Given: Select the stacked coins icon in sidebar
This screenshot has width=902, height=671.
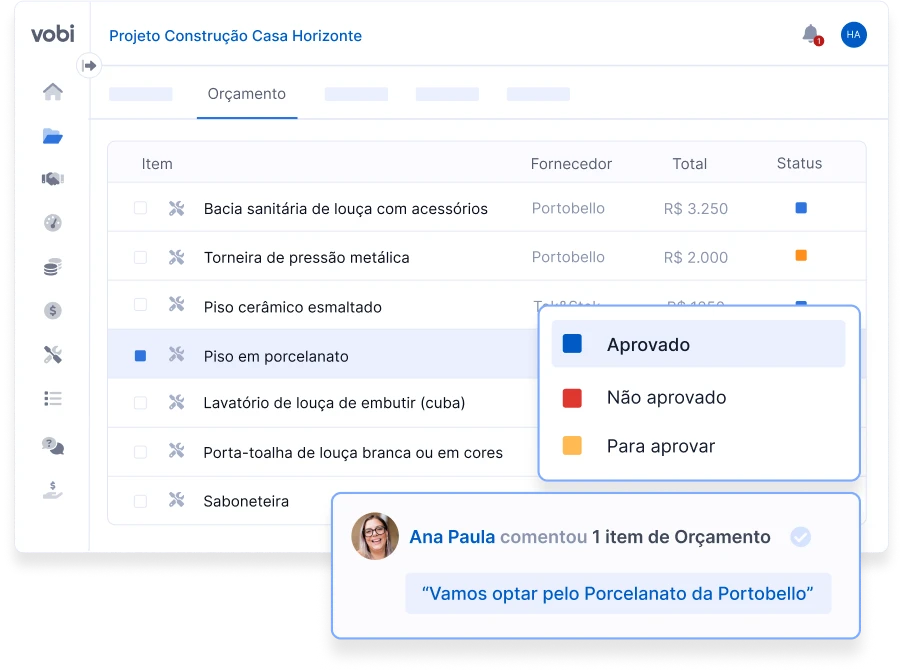Looking at the screenshot, I should 53,267.
